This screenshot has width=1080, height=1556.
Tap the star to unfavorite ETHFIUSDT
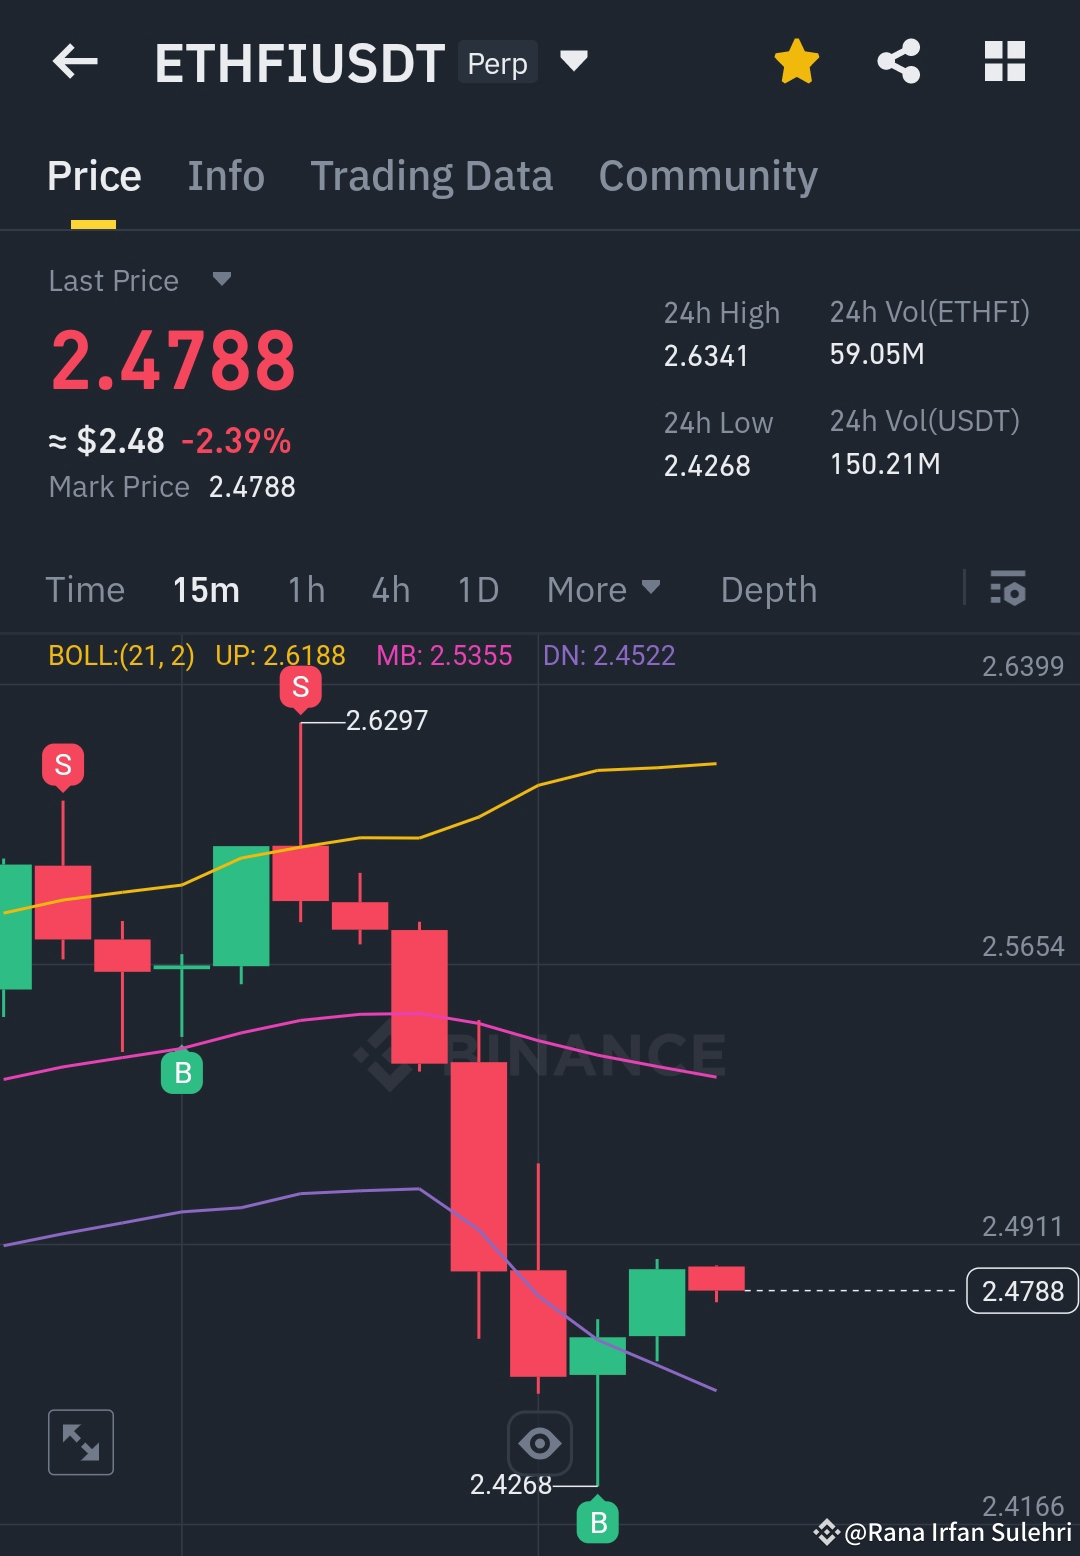tap(796, 60)
